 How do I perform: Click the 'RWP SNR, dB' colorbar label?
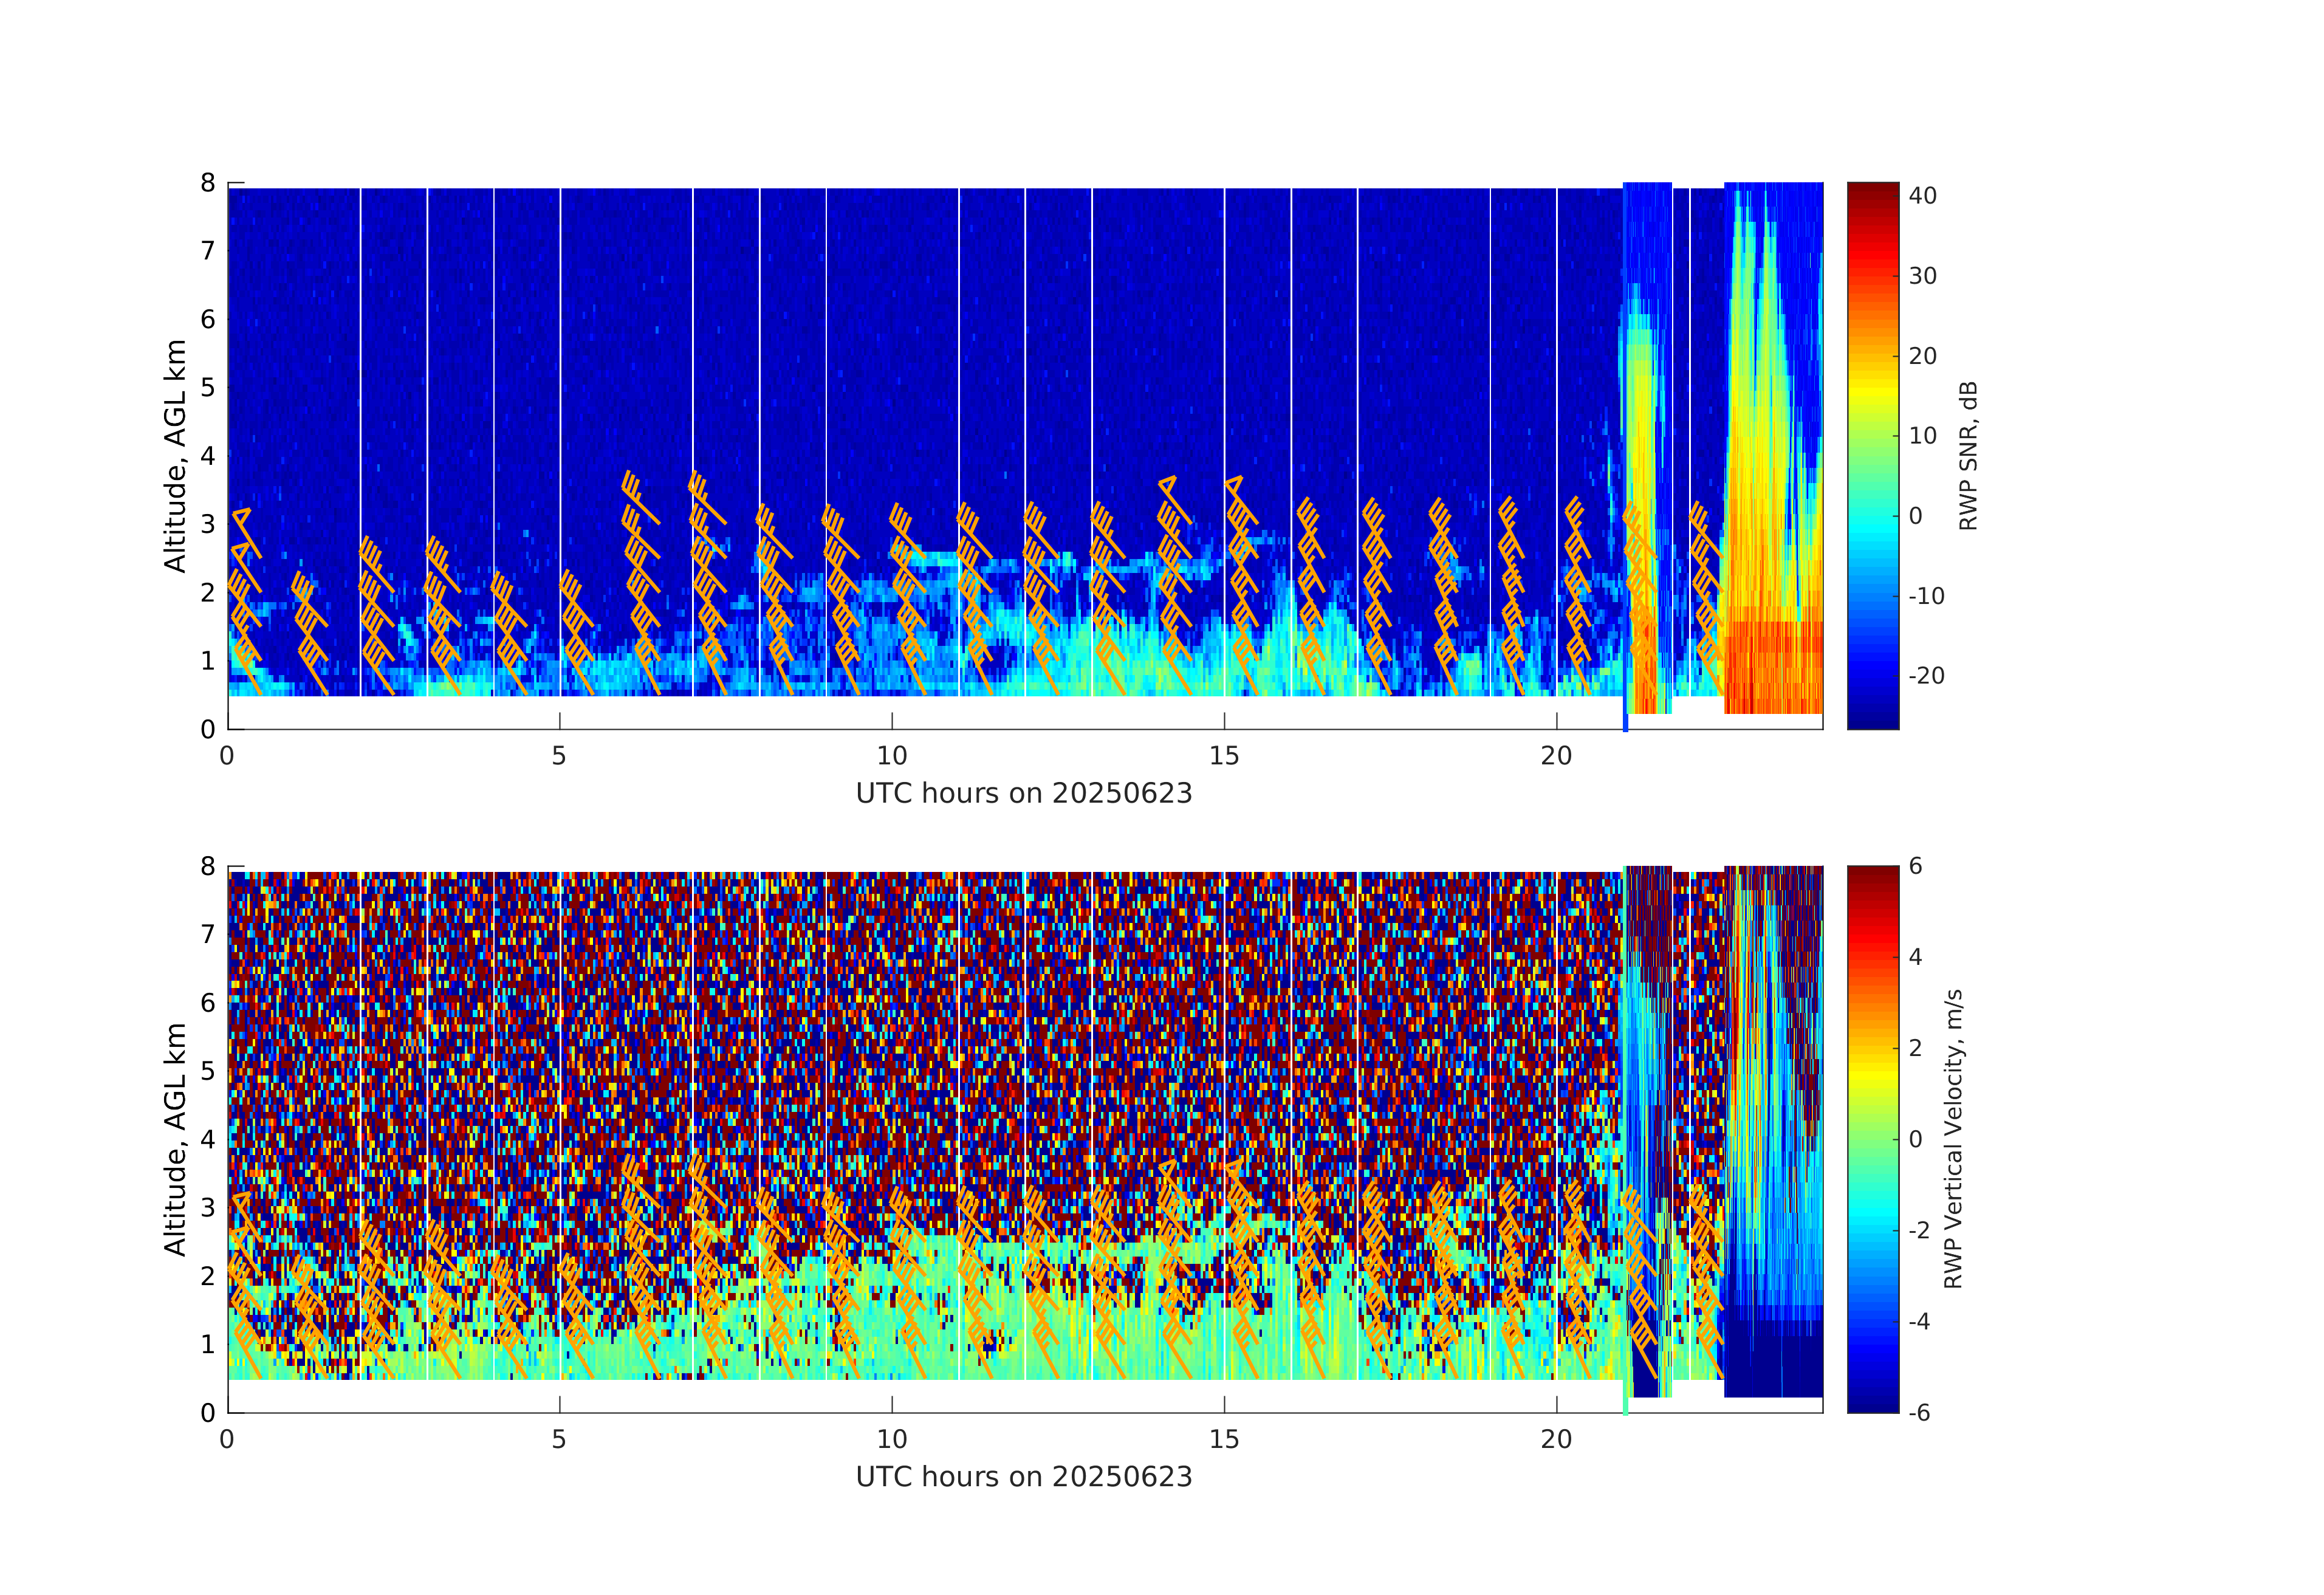coord(1968,455)
